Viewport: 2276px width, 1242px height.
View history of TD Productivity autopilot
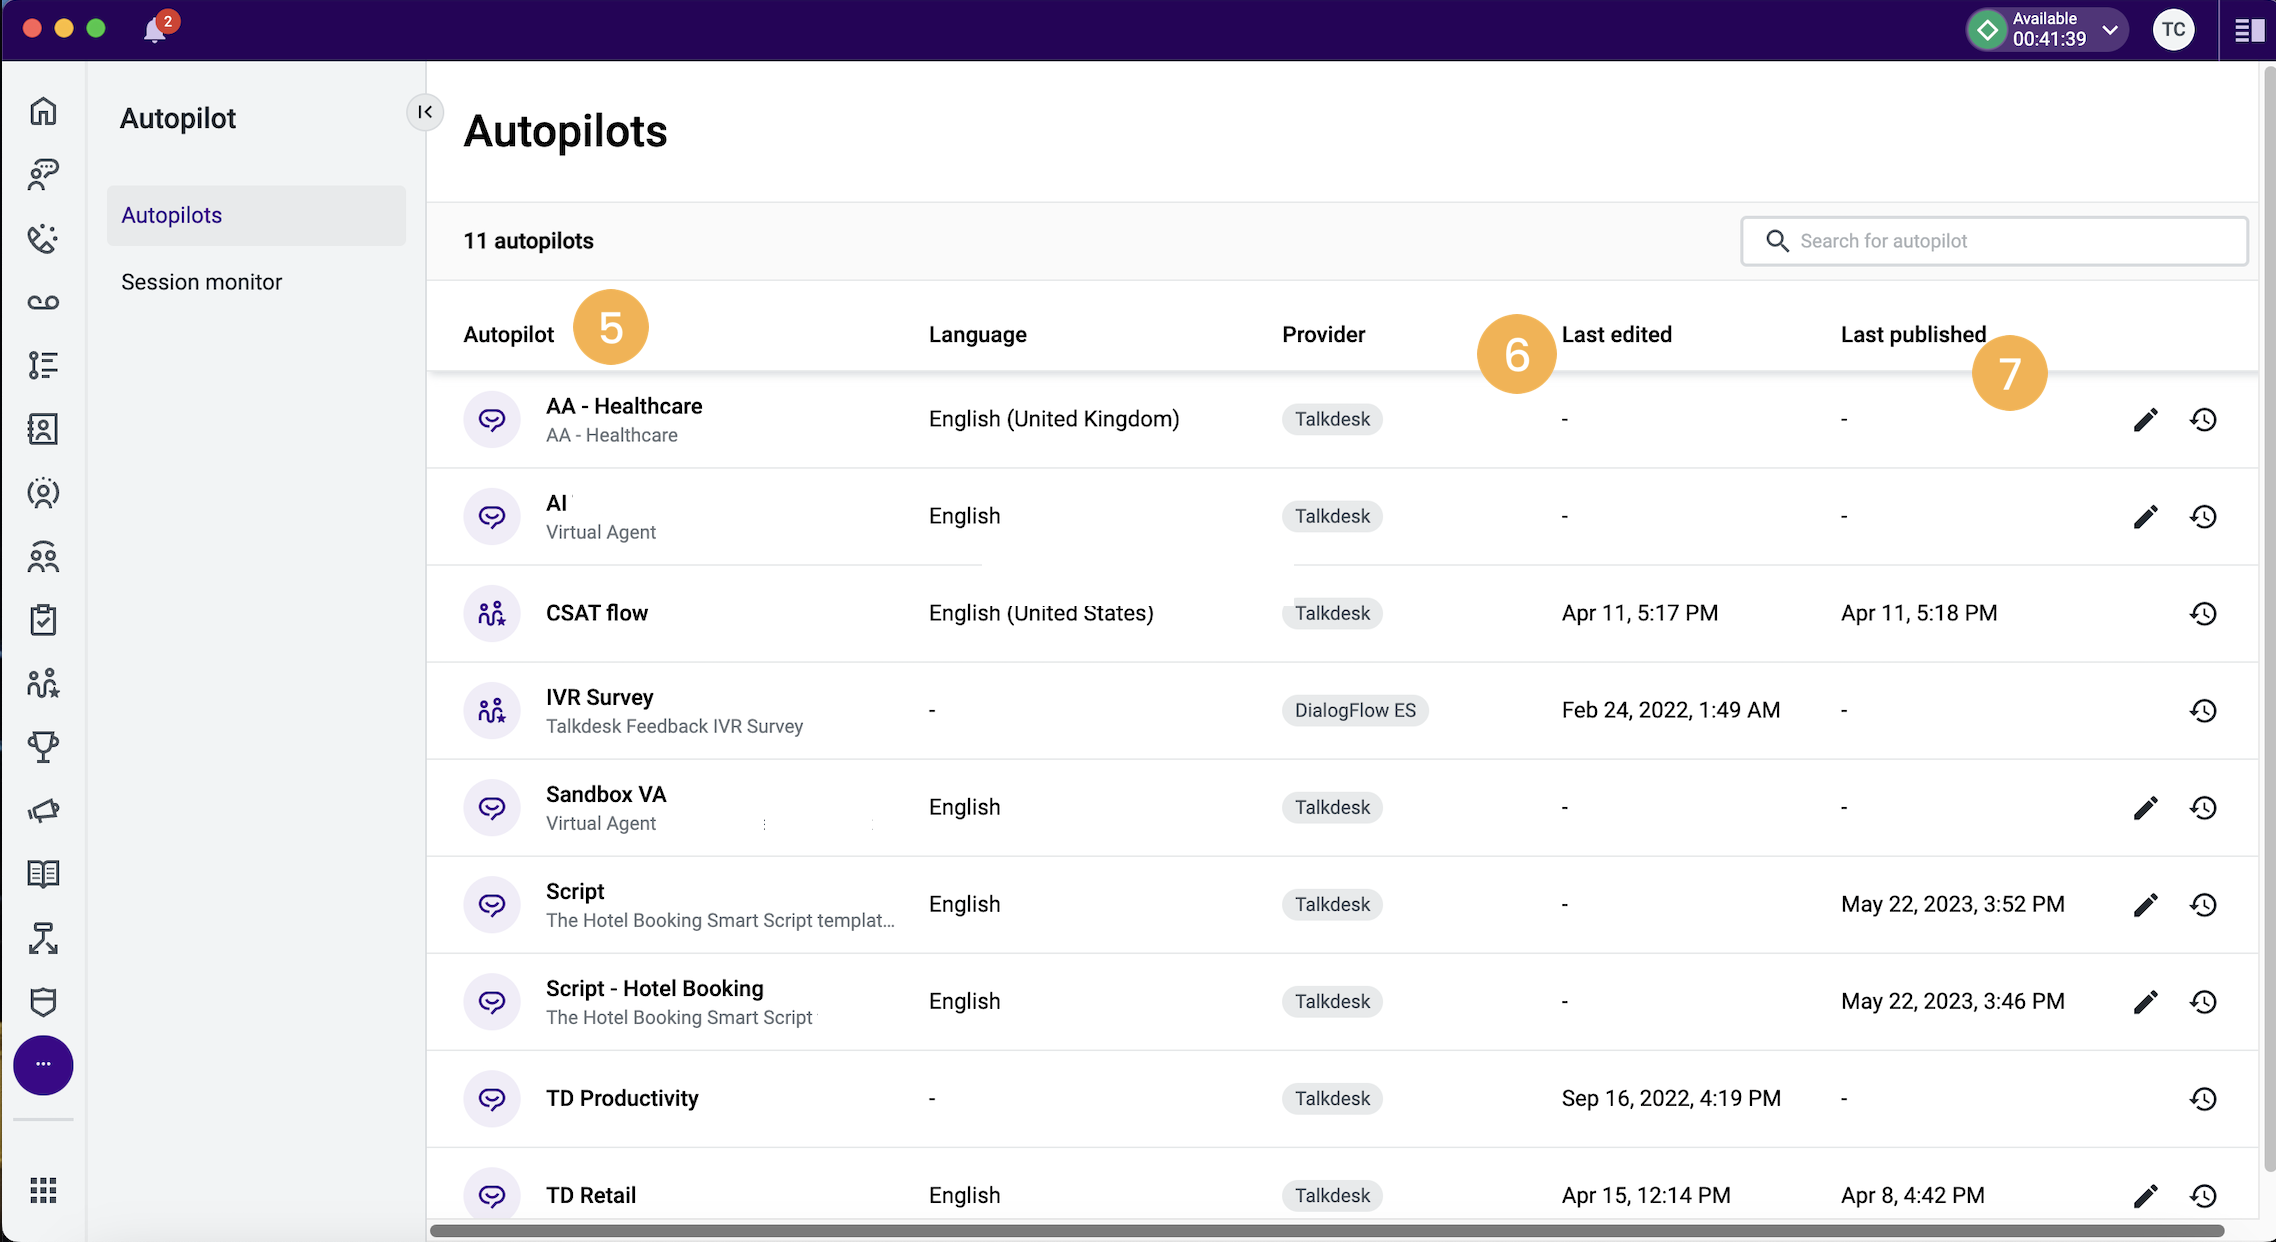(x=2203, y=1099)
